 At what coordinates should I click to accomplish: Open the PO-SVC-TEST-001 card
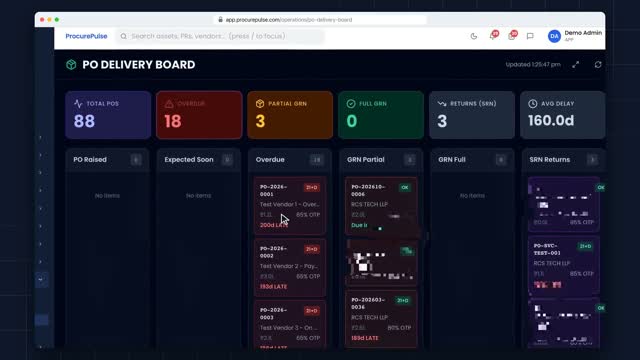tap(564, 265)
